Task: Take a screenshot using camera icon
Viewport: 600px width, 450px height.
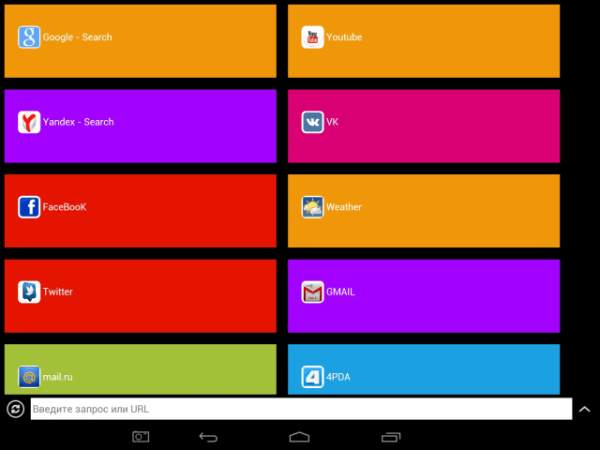Action: (141, 437)
